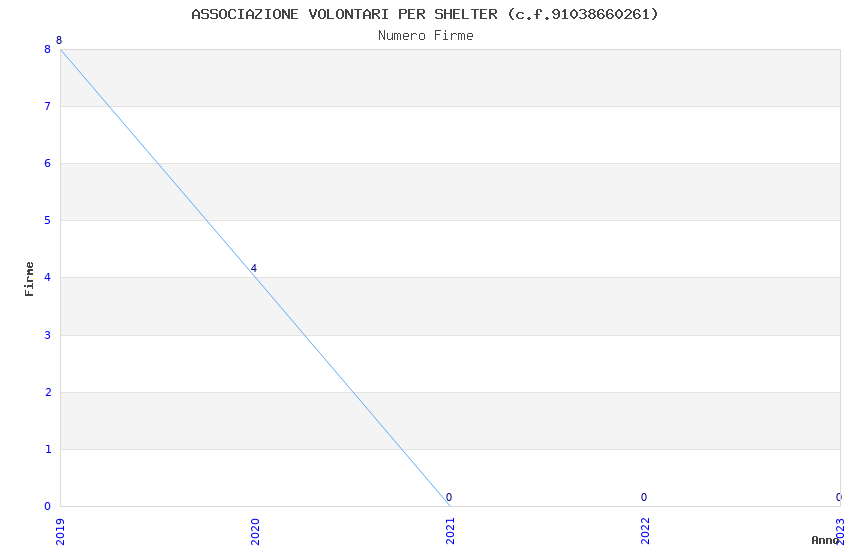
Task: Select data label 0 at 2022 point
Action: [x=644, y=497]
